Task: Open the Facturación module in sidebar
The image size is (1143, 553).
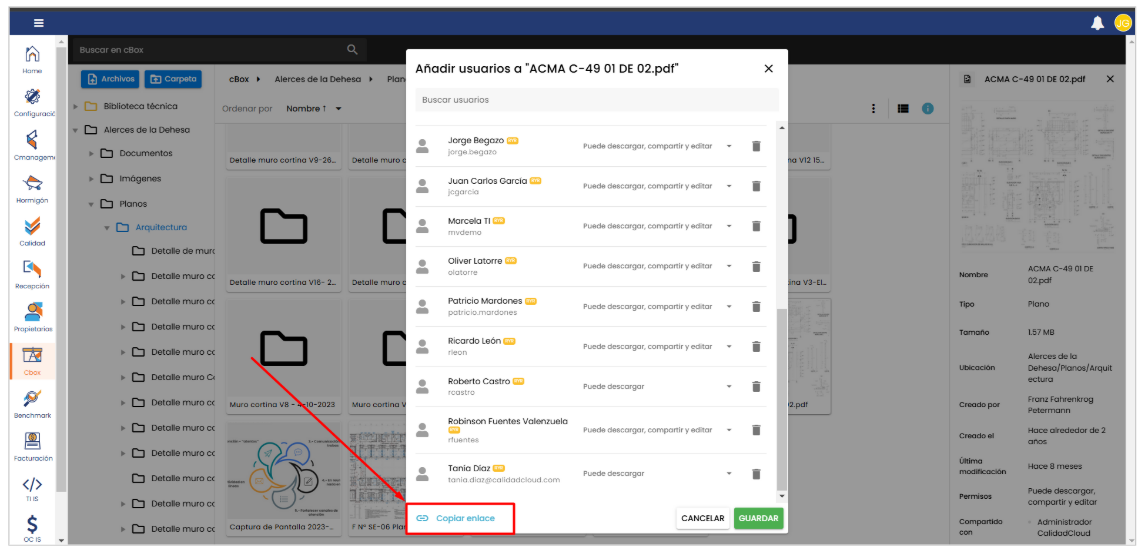Action: 33,445
